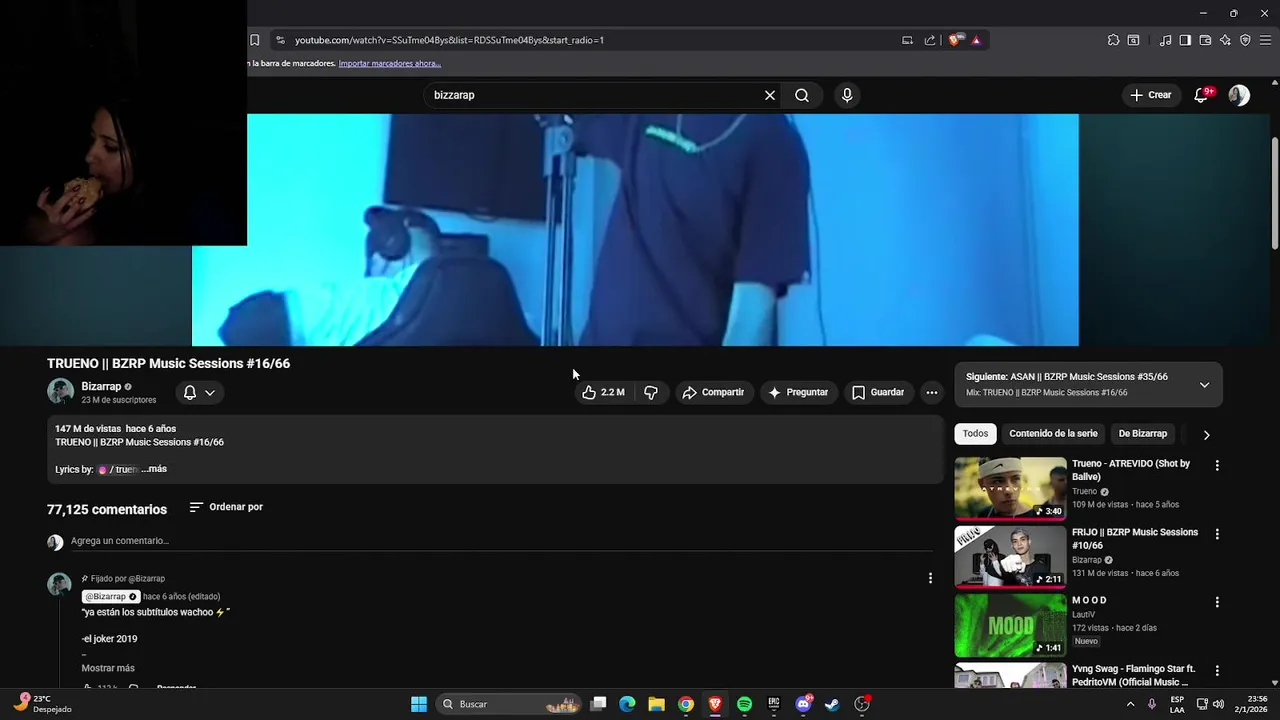Open TRUENO || BZRP Music Sessions title
The image size is (1280, 720).
[x=168, y=363]
